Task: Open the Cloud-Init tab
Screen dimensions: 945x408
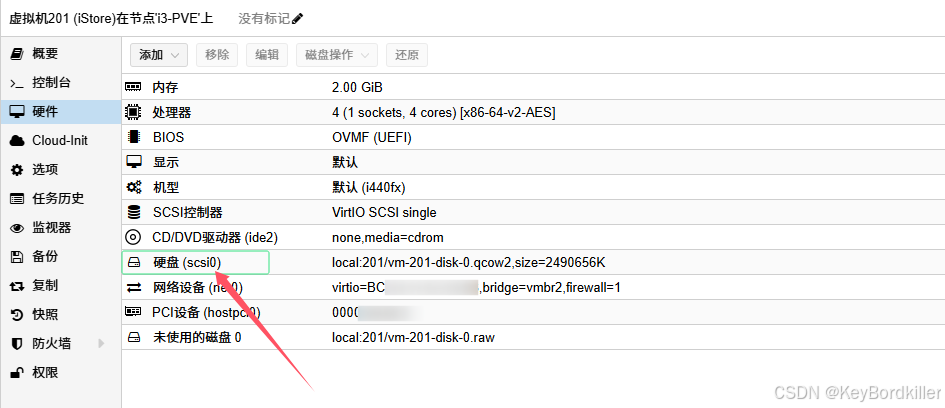Action: click(60, 140)
